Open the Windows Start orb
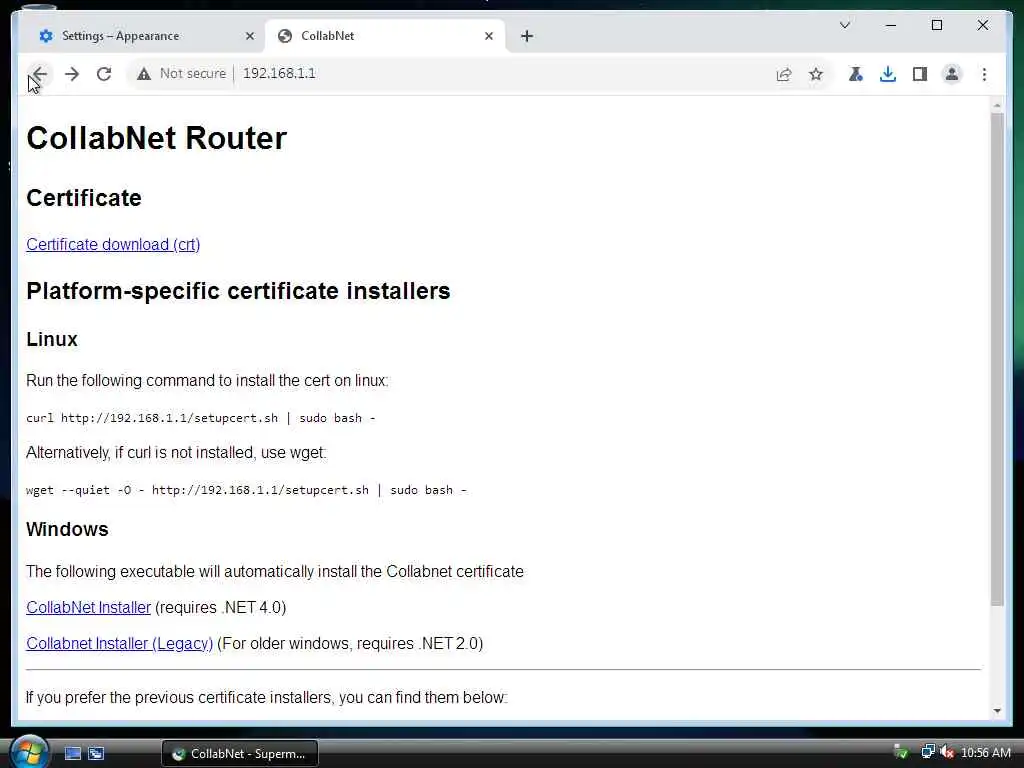Screen dimensions: 1024x768 tap(28, 752)
